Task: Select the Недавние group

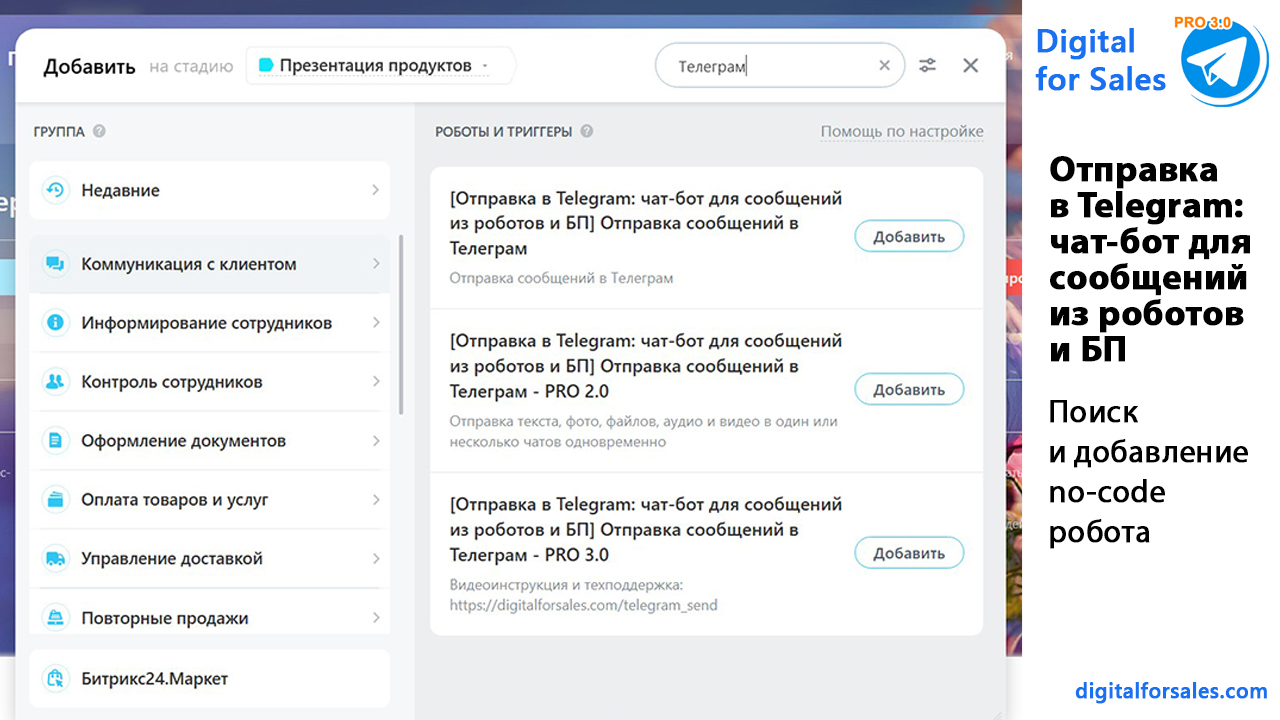Action: click(x=209, y=190)
